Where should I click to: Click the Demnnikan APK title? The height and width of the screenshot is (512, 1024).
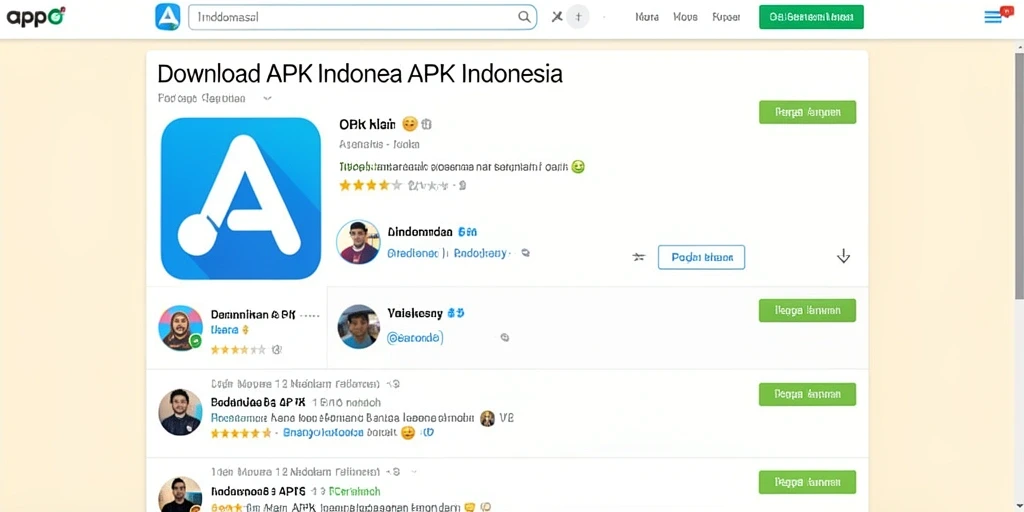pos(253,315)
